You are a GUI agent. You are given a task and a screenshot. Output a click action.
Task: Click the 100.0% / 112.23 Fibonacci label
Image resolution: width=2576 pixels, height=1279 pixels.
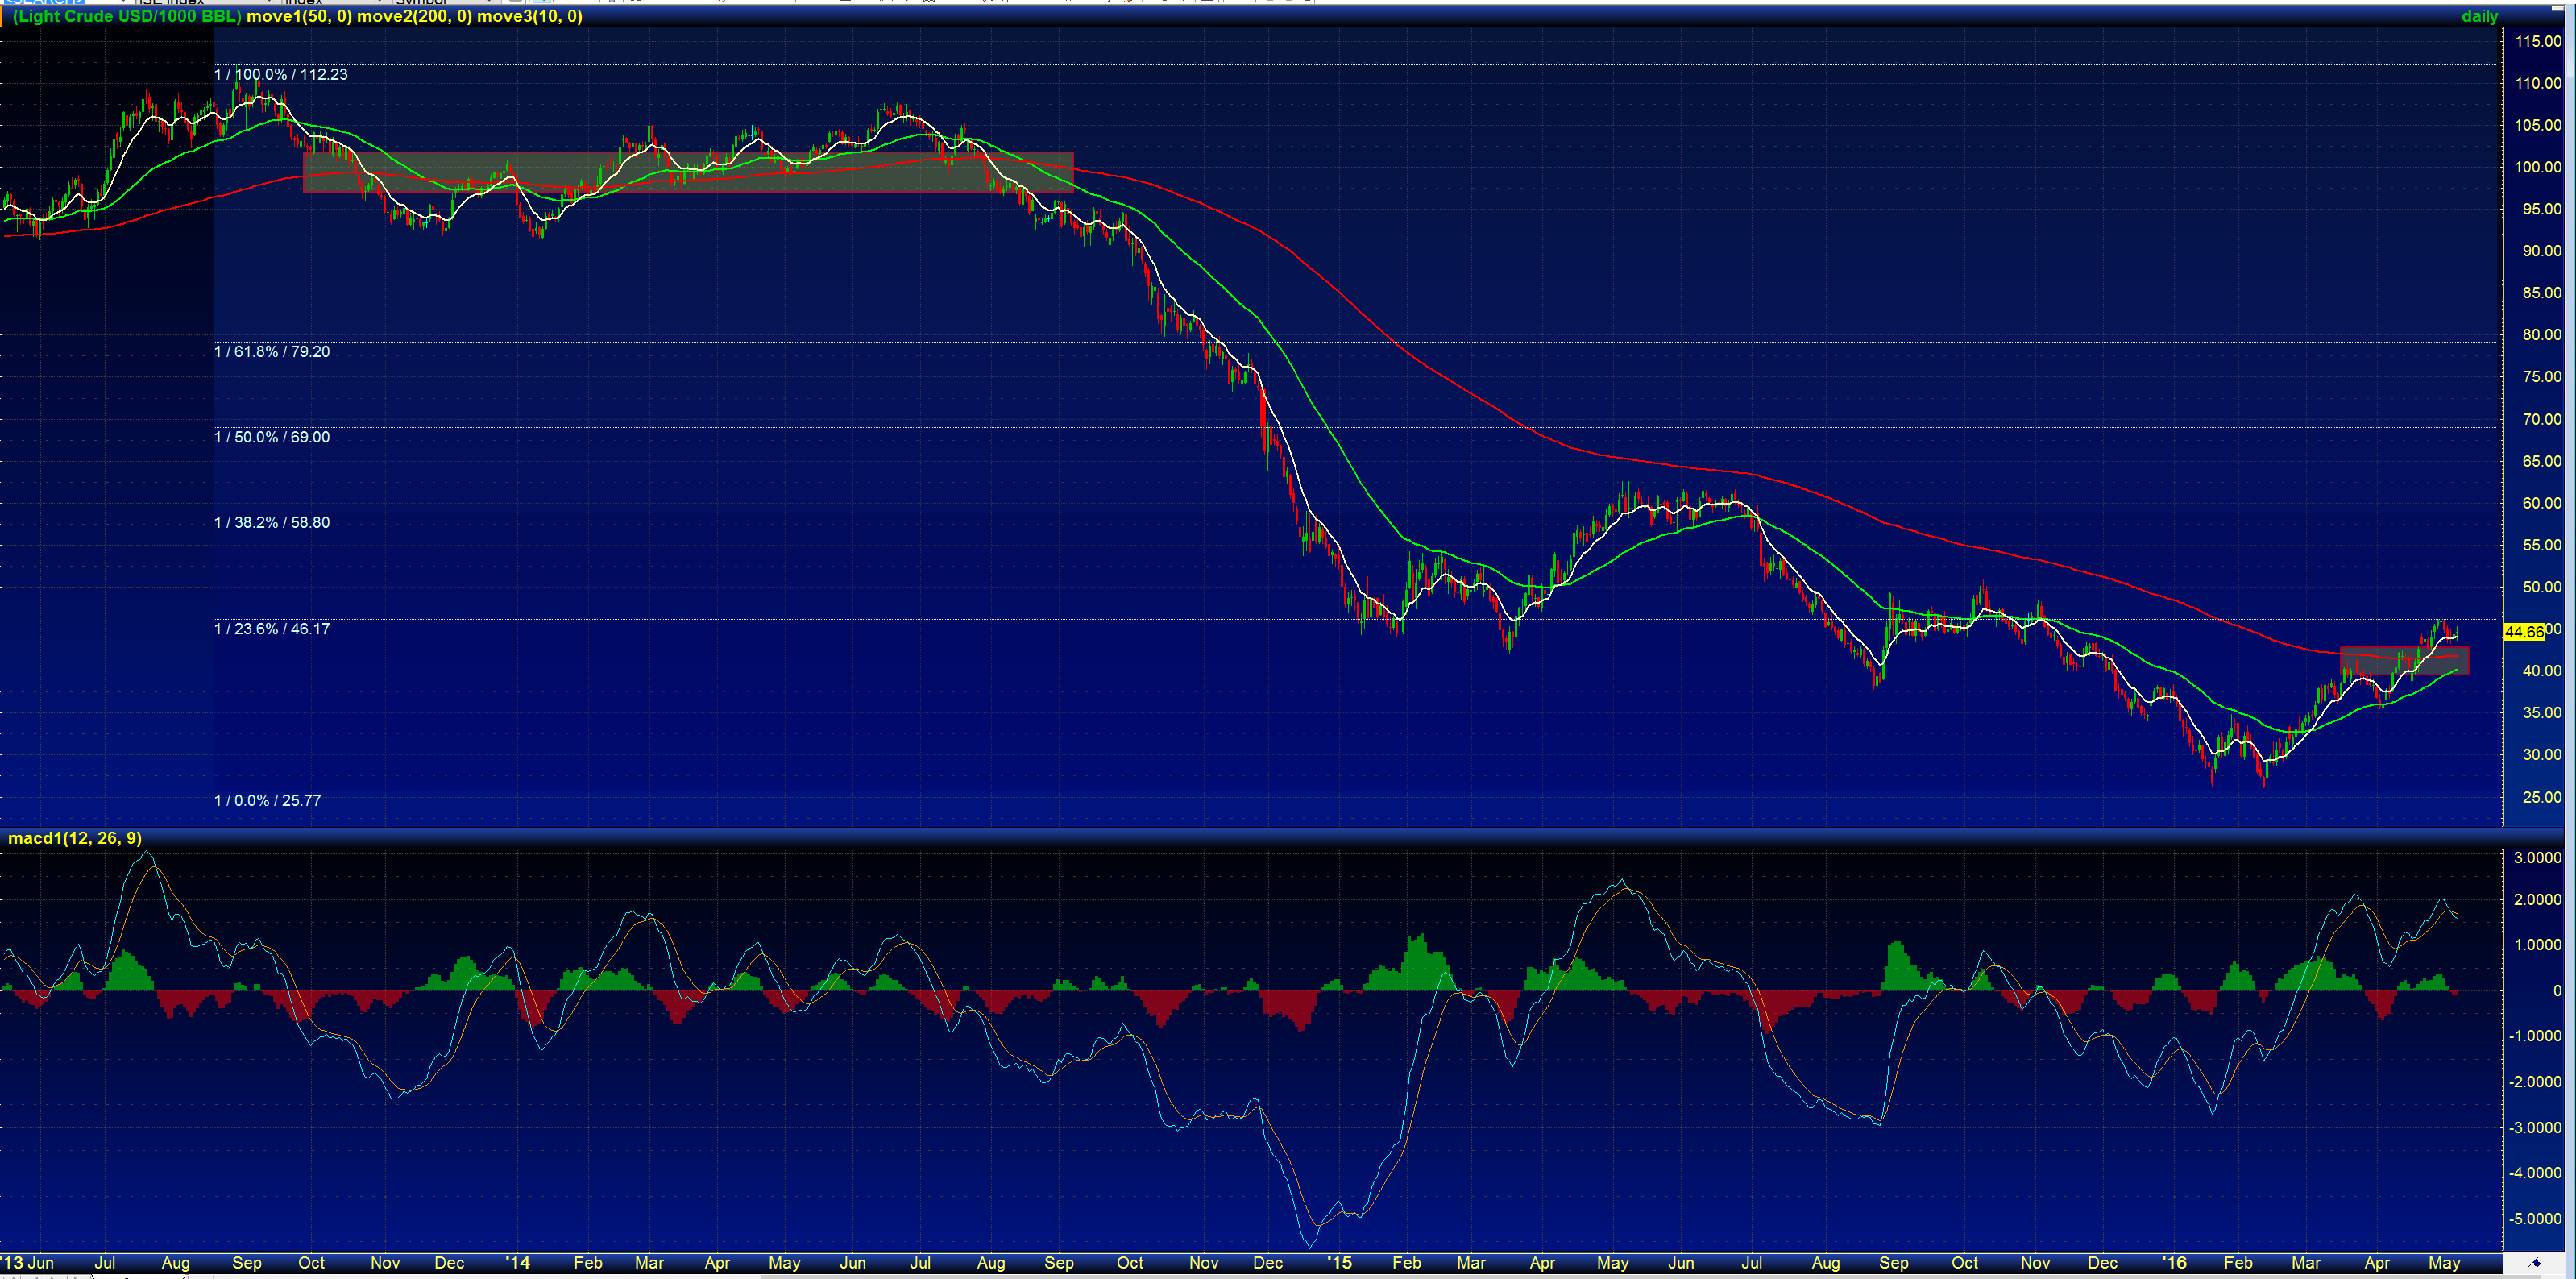pos(281,75)
